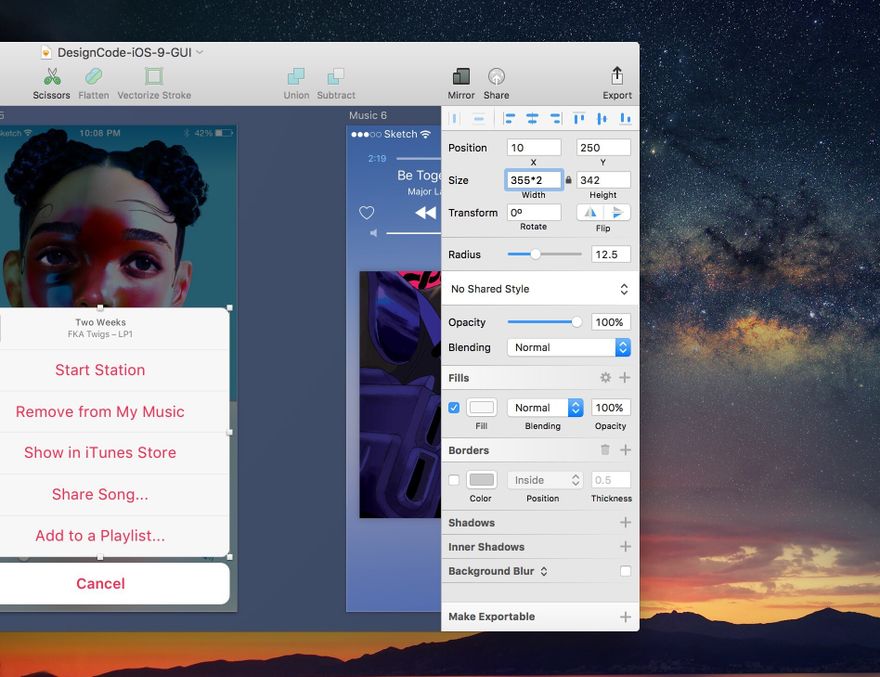The width and height of the screenshot is (880, 677).
Task: Align layers to left edge
Action: pyautogui.click(x=509, y=118)
